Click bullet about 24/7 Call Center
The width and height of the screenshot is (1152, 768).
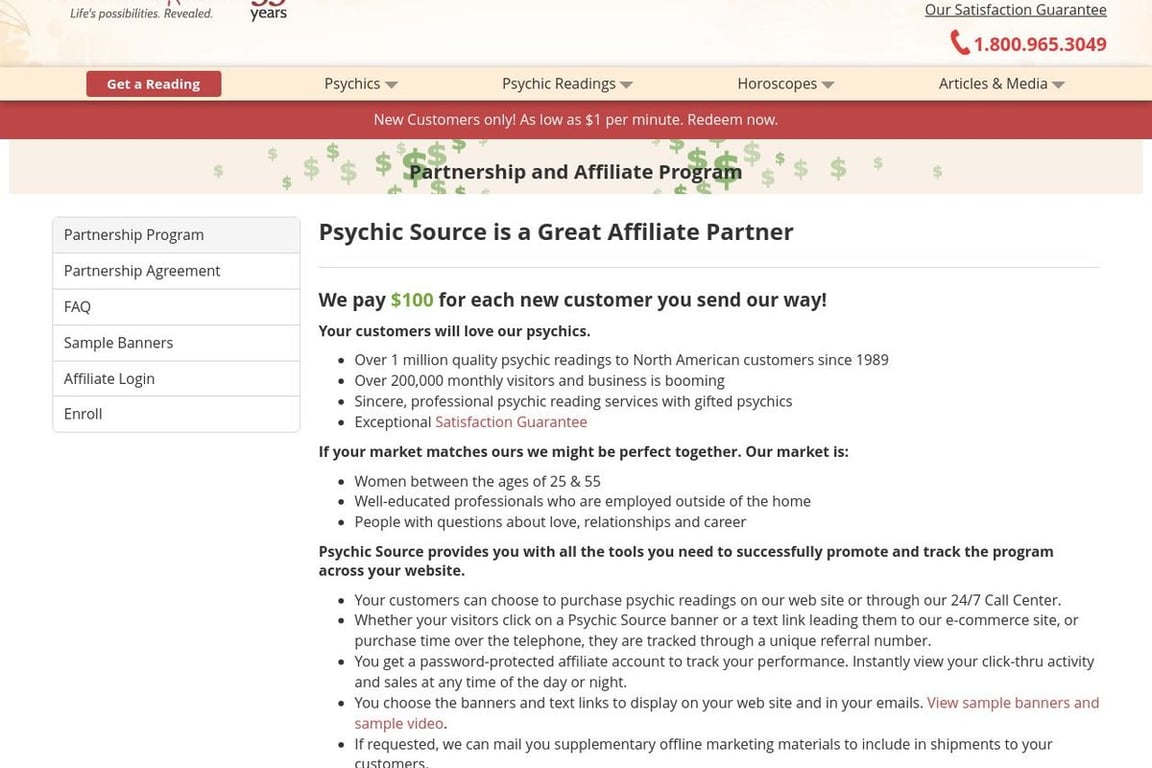pos(708,600)
